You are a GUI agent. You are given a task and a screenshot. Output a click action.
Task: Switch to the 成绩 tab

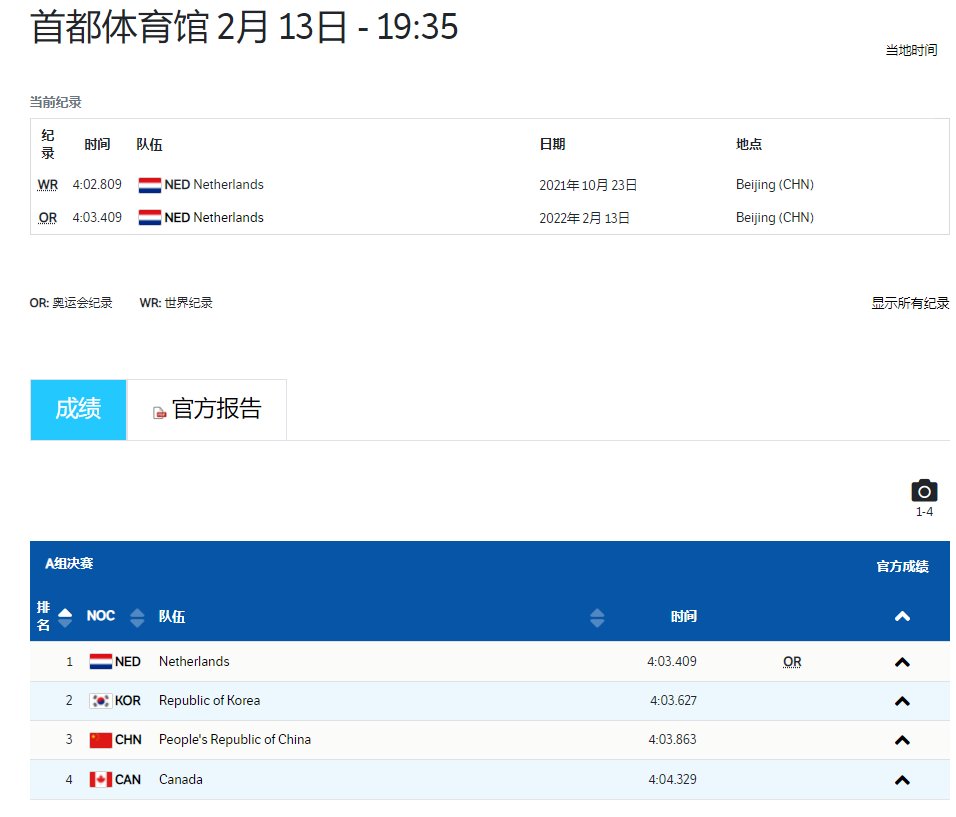pyautogui.click(x=78, y=409)
